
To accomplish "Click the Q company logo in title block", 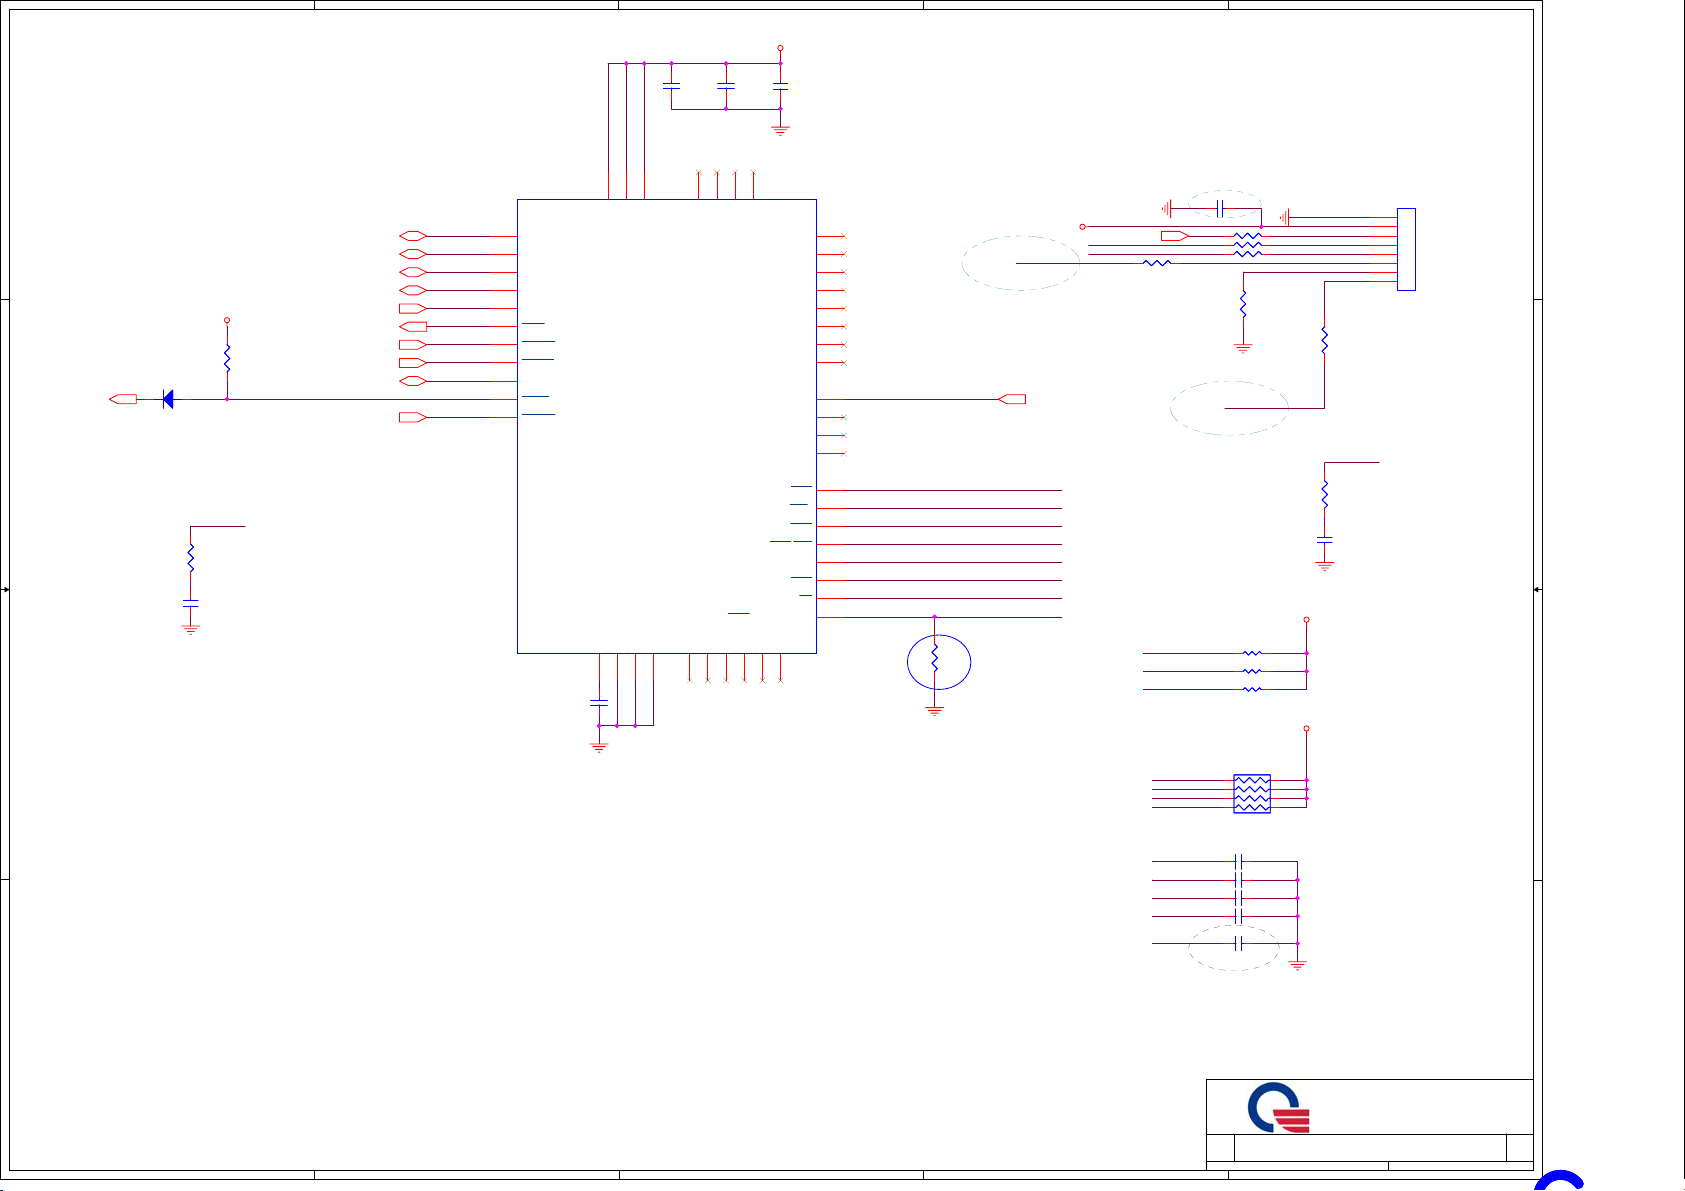I will (x=1279, y=1108).
